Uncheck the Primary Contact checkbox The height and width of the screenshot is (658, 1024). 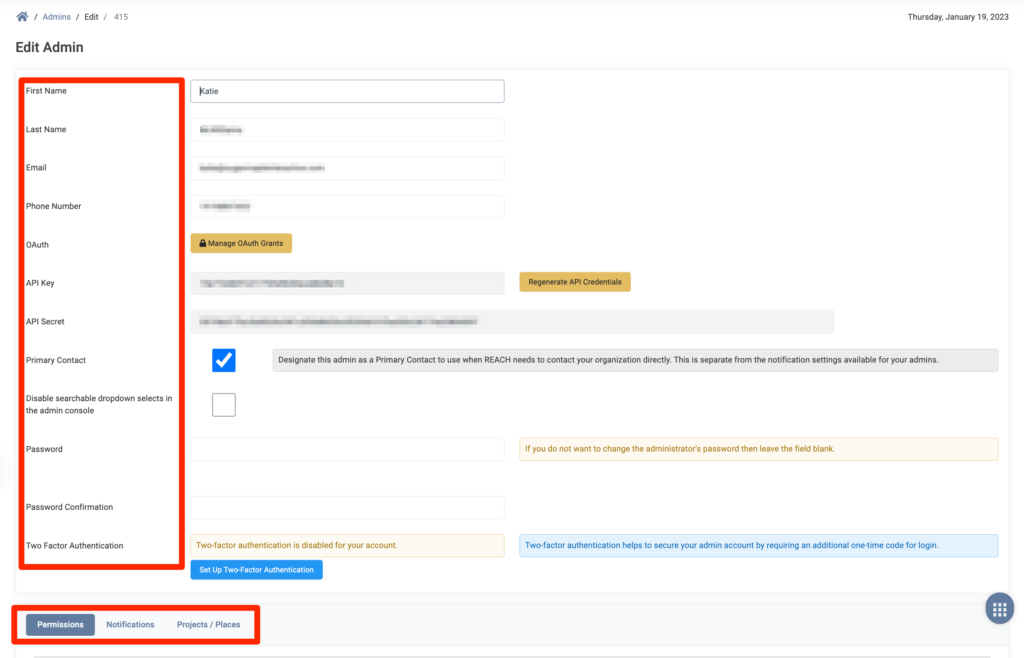pyautogui.click(x=223, y=360)
